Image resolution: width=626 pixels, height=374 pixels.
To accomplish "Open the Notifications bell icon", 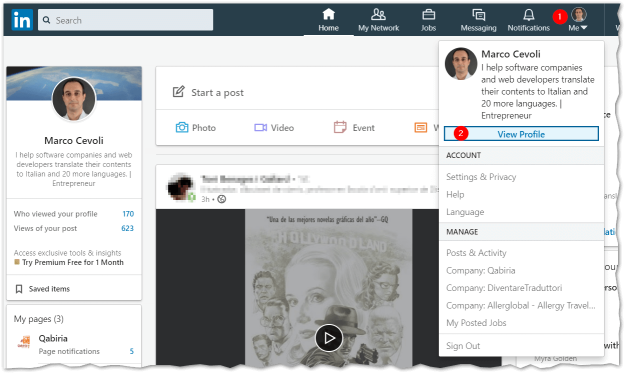I will click(529, 15).
